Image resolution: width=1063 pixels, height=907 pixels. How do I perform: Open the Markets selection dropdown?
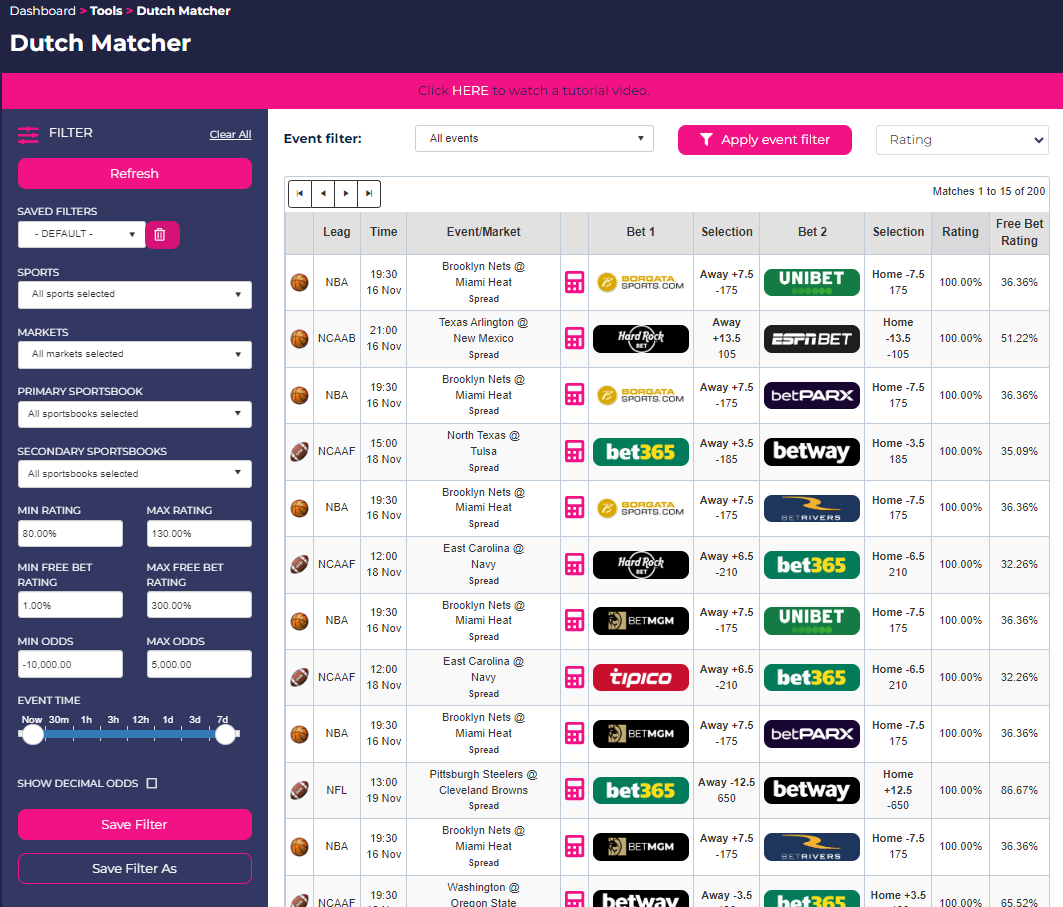135,355
